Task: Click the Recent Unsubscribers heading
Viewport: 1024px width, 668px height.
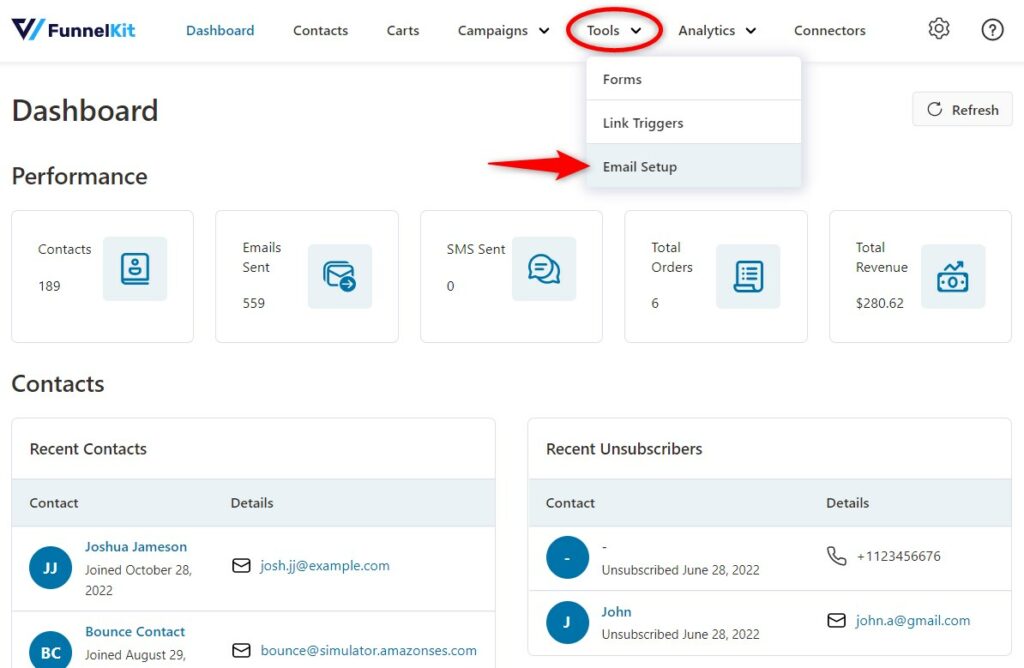Action: click(624, 449)
